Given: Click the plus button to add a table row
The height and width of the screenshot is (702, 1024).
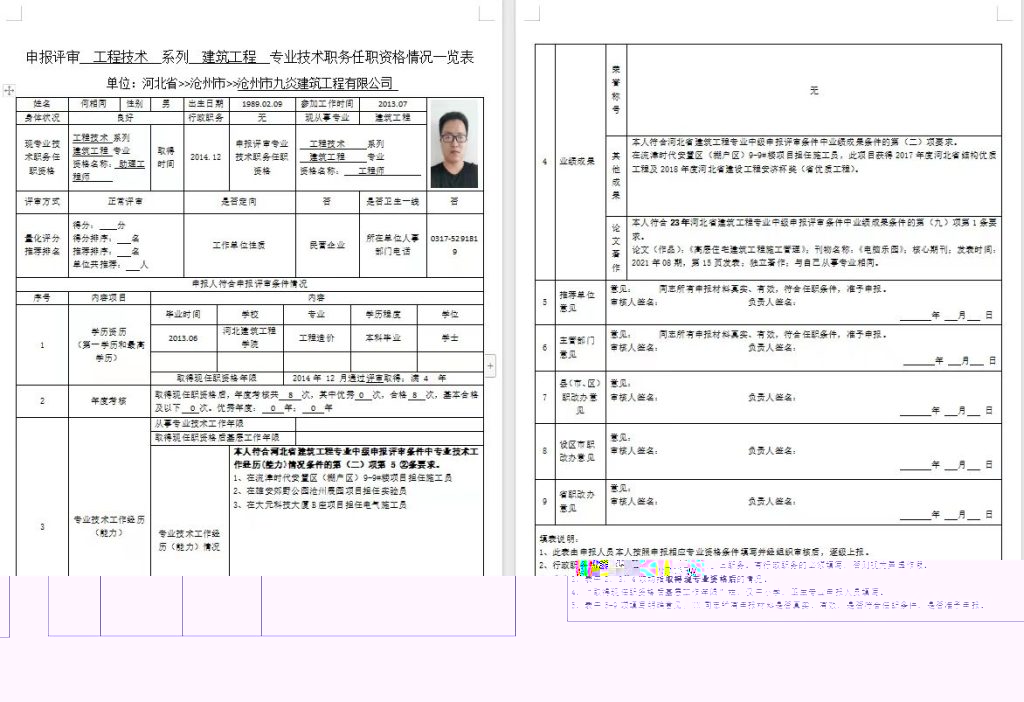Looking at the screenshot, I should click(x=490, y=366).
